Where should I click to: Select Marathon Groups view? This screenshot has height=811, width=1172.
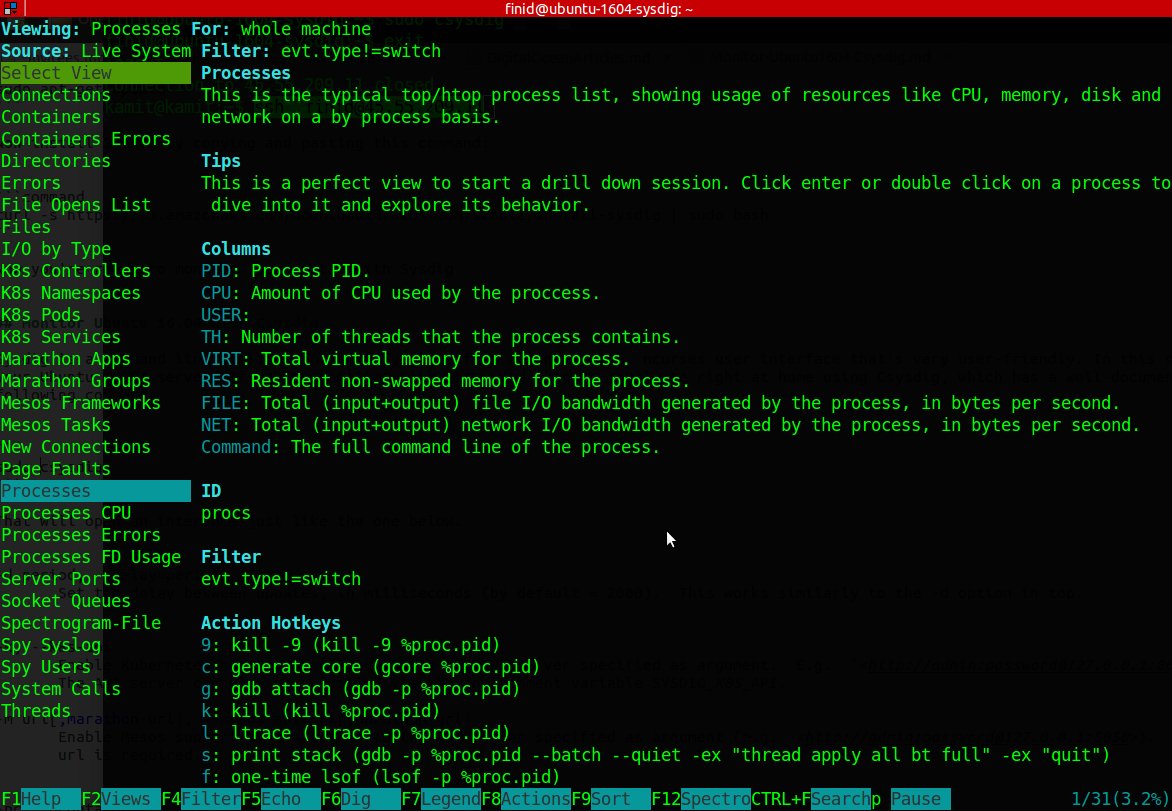click(x=75, y=381)
